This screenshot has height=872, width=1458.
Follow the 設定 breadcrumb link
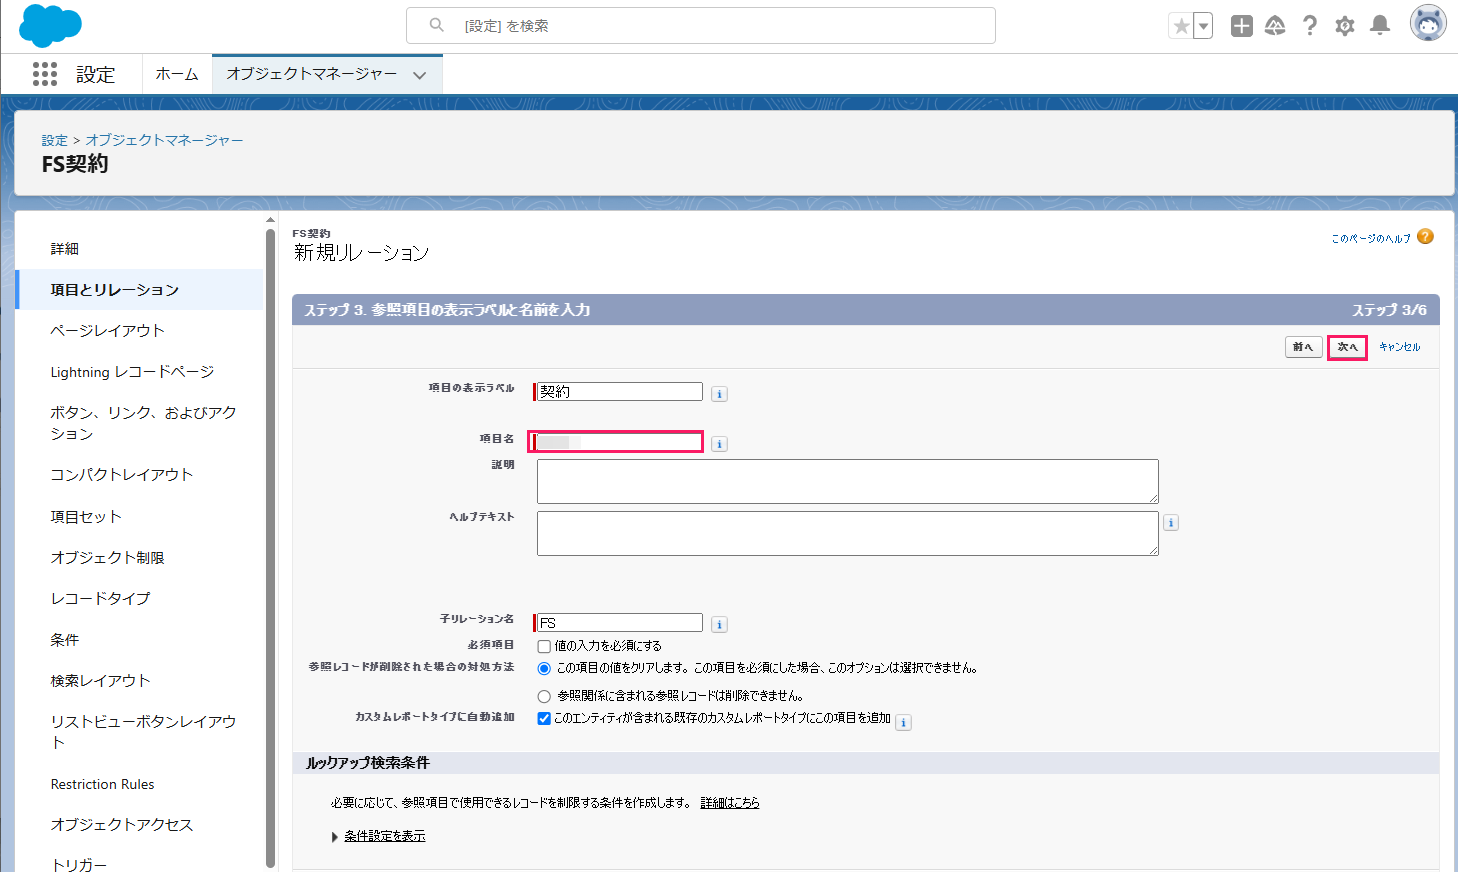[x=55, y=140]
